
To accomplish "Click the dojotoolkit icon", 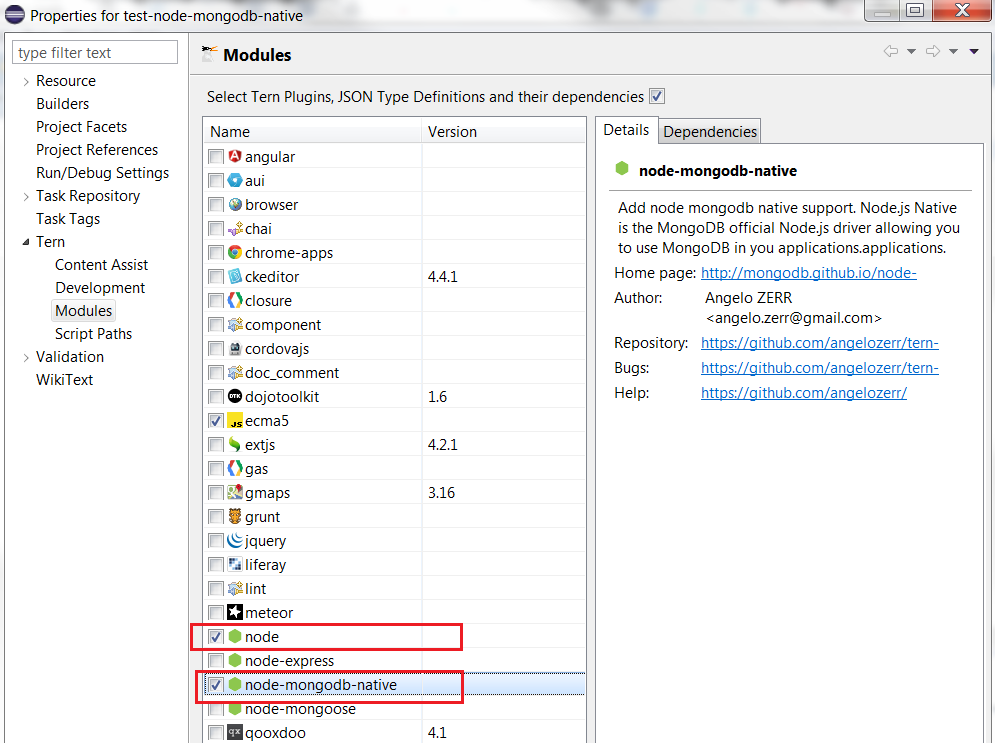I will 237,396.
